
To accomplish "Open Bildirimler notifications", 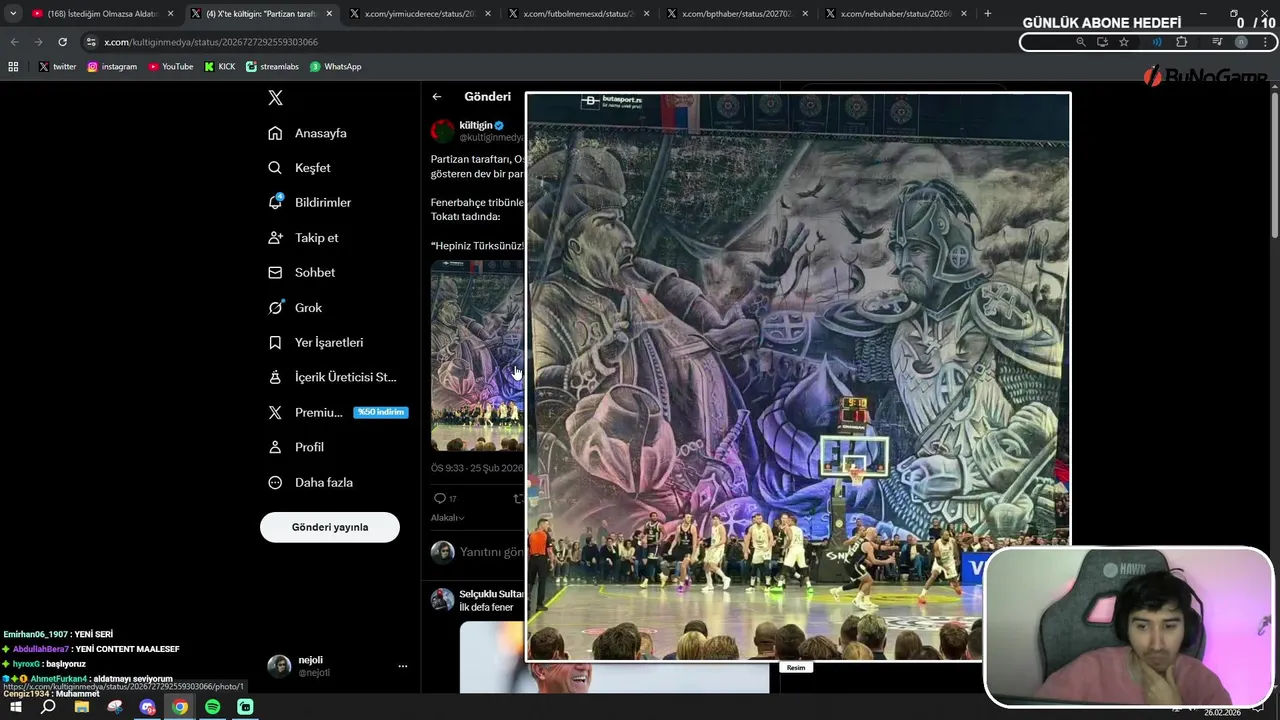I will coord(310,202).
